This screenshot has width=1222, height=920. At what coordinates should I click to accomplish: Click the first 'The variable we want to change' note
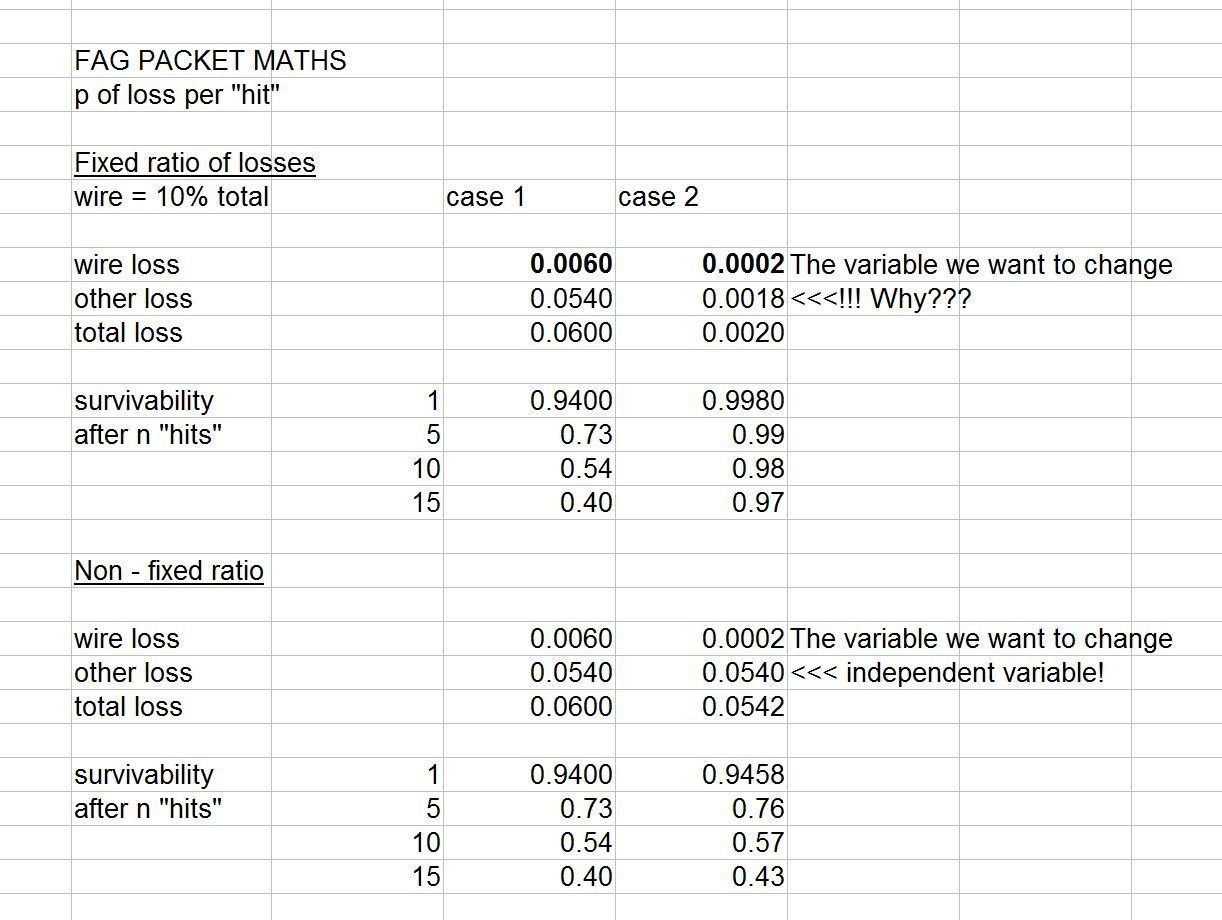click(x=981, y=265)
